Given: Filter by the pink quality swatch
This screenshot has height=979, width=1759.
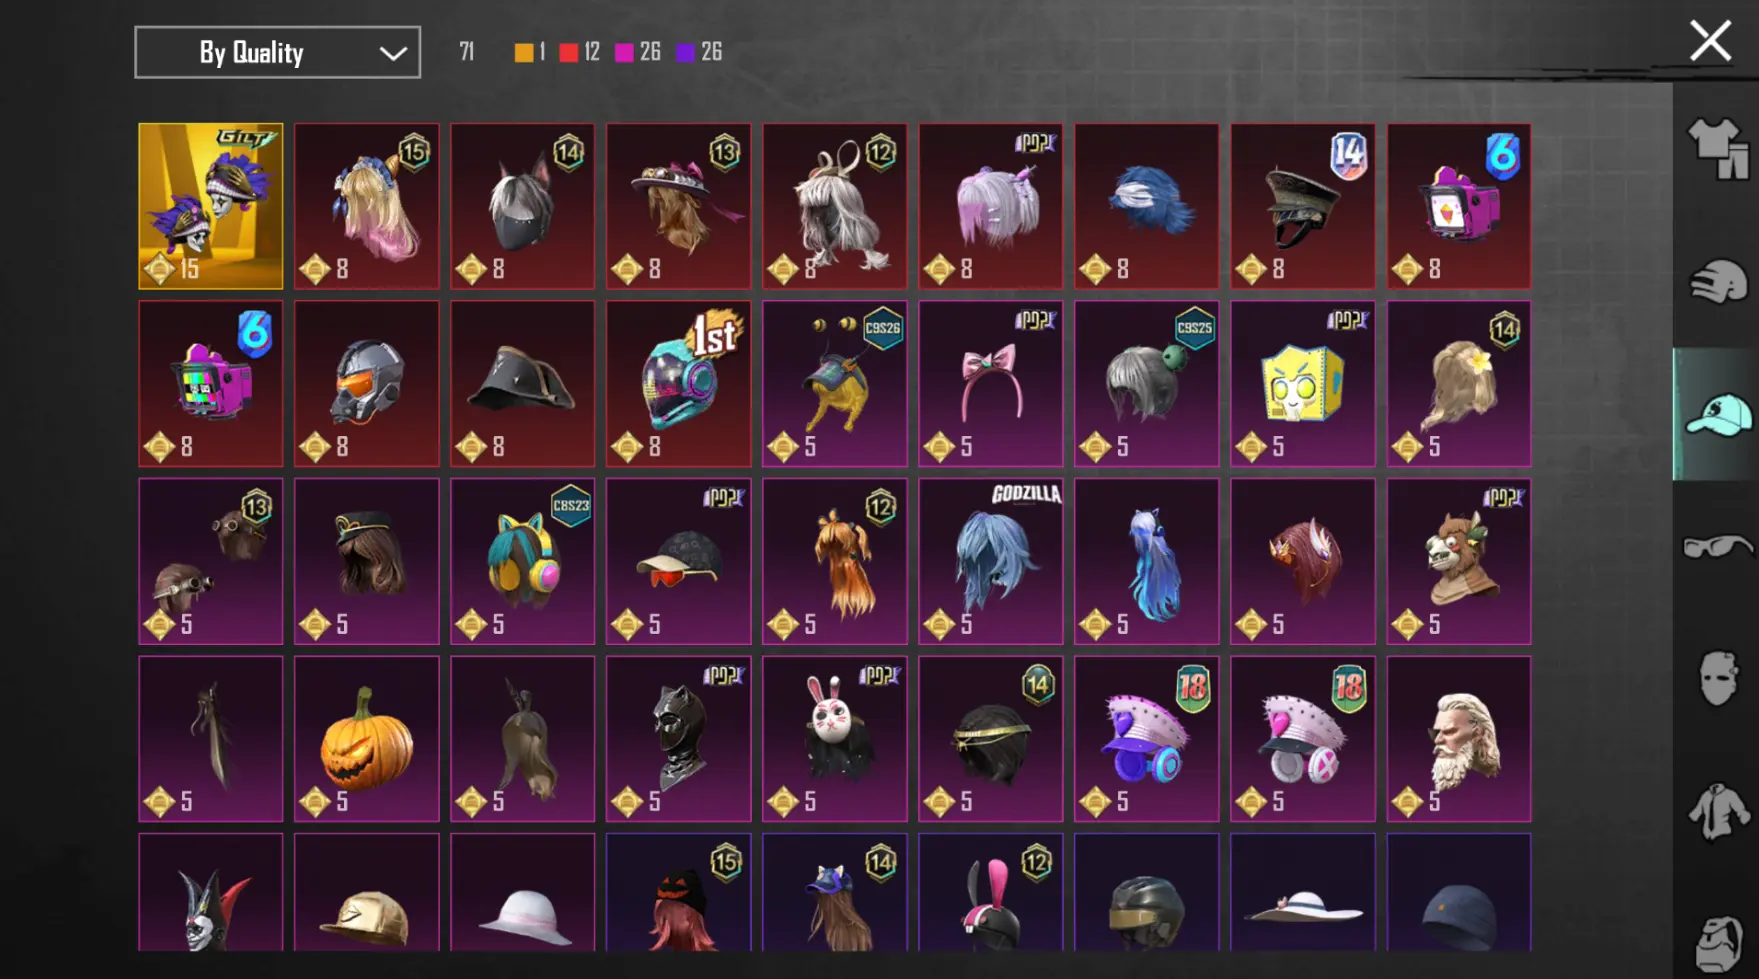Looking at the screenshot, I should click(x=624, y=53).
